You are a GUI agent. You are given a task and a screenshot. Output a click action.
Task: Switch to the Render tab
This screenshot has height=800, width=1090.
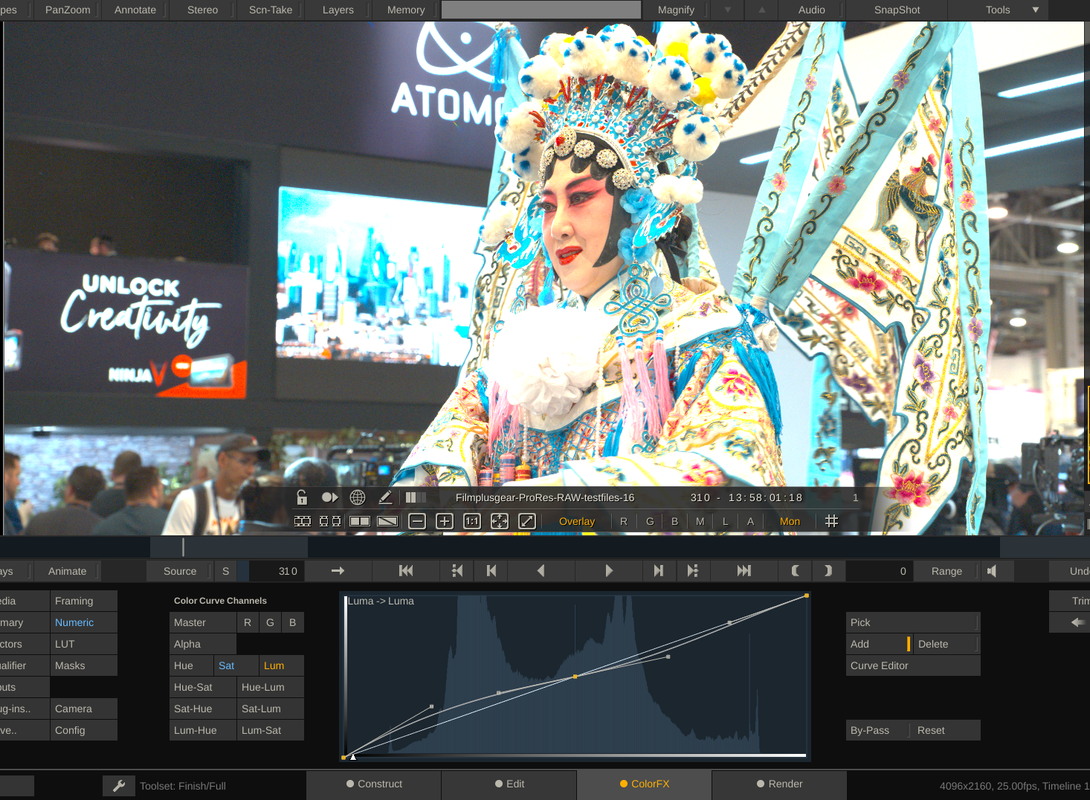click(779, 784)
